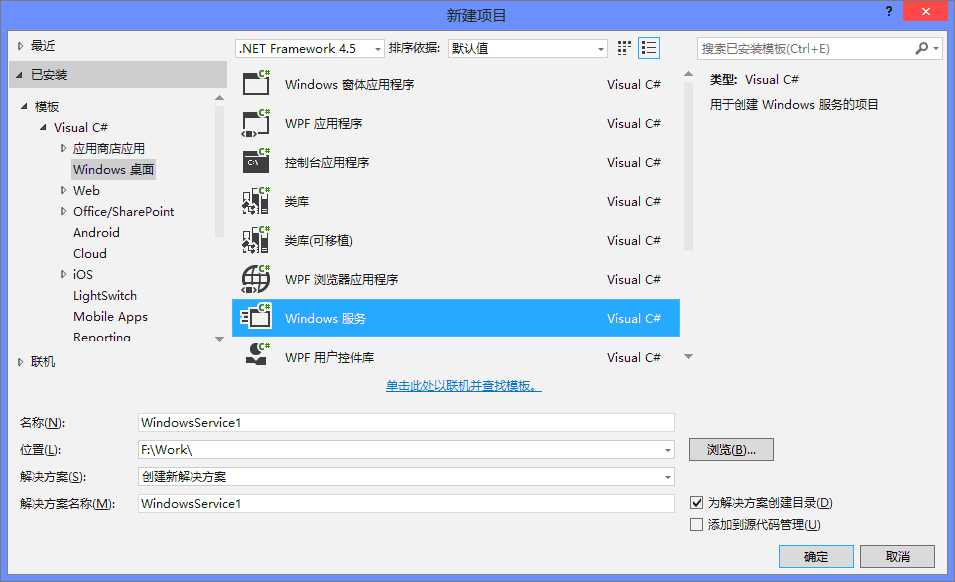This screenshot has width=955, height=582.
Task: Select the WPF 应用程序 template icon
Action: (x=256, y=122)
